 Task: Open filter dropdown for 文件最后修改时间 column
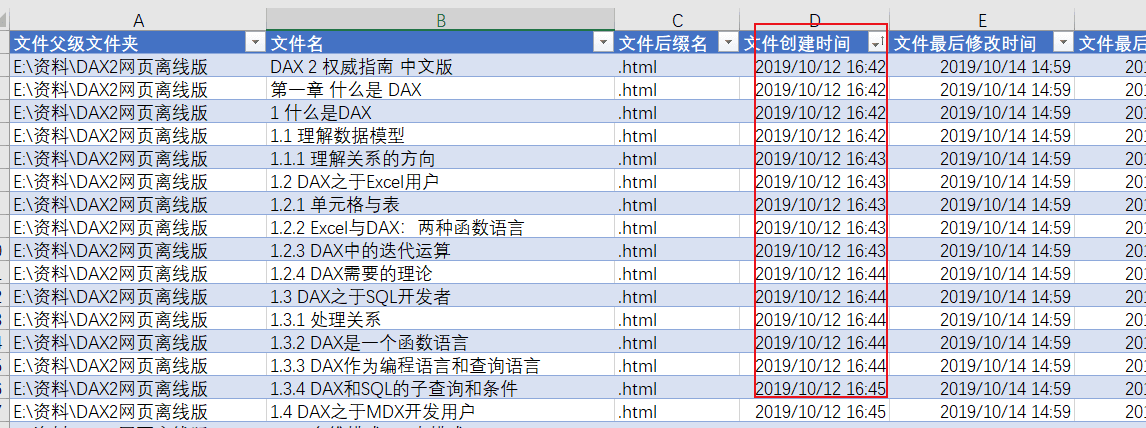[1063, 43]
